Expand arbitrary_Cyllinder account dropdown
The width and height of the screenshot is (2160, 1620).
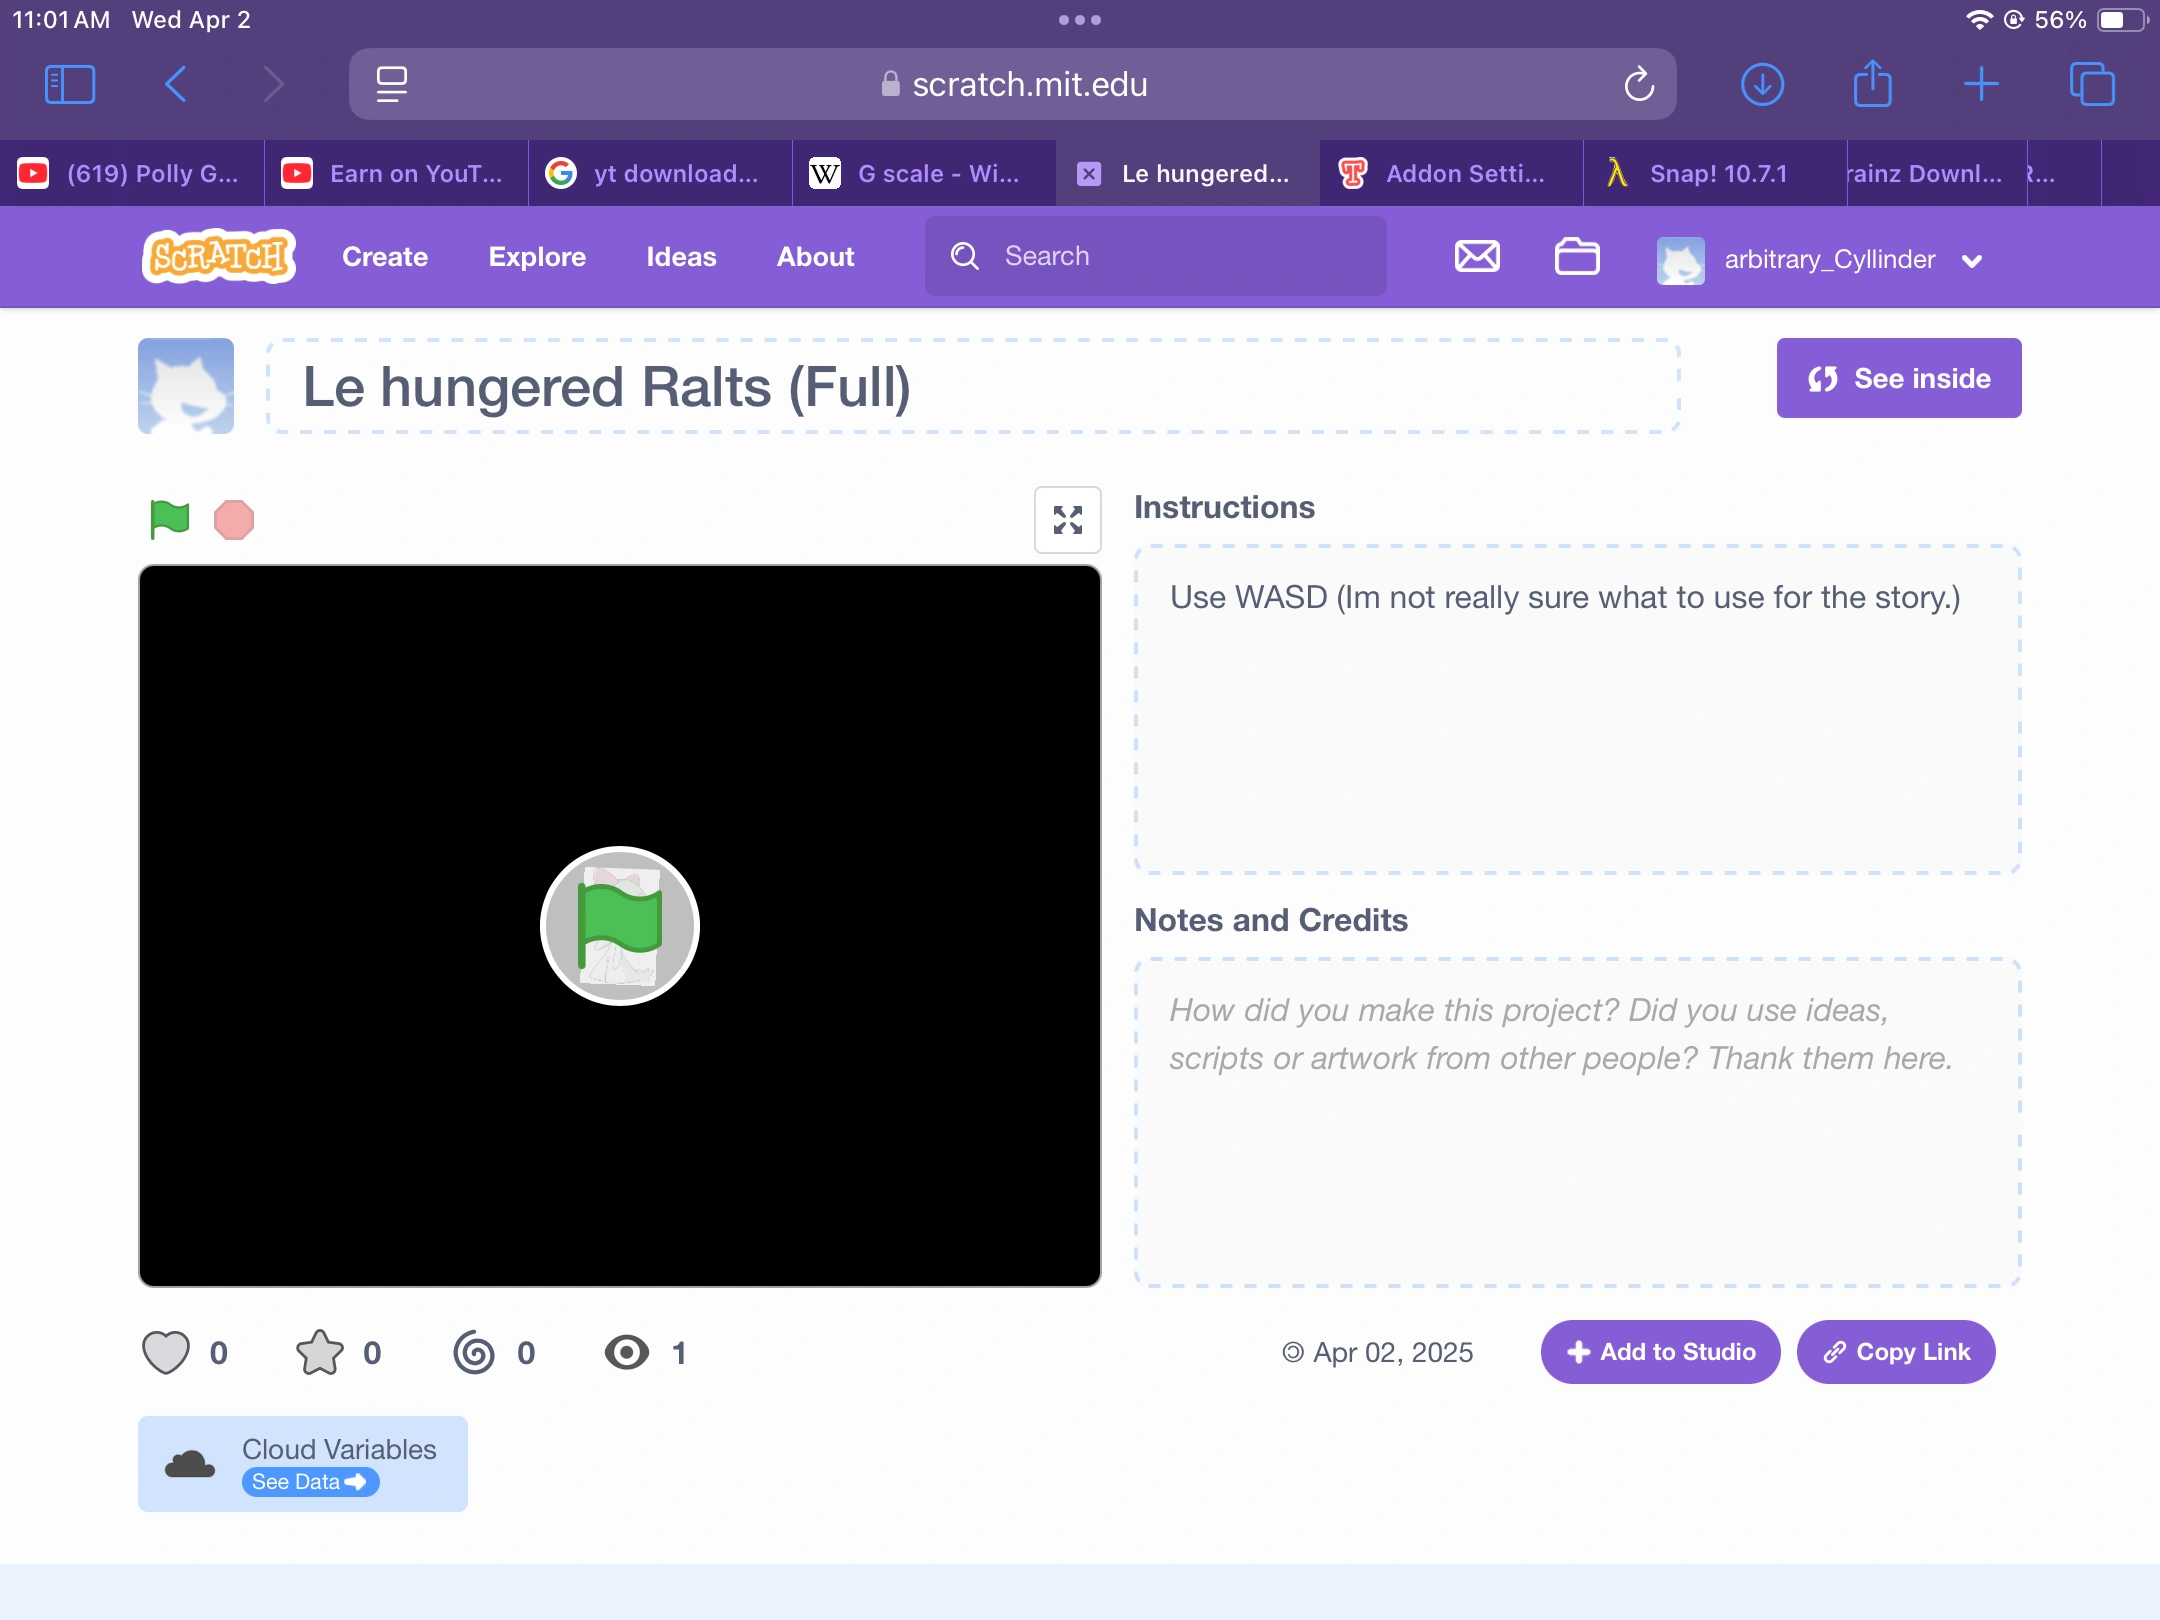coord(1972,261)
